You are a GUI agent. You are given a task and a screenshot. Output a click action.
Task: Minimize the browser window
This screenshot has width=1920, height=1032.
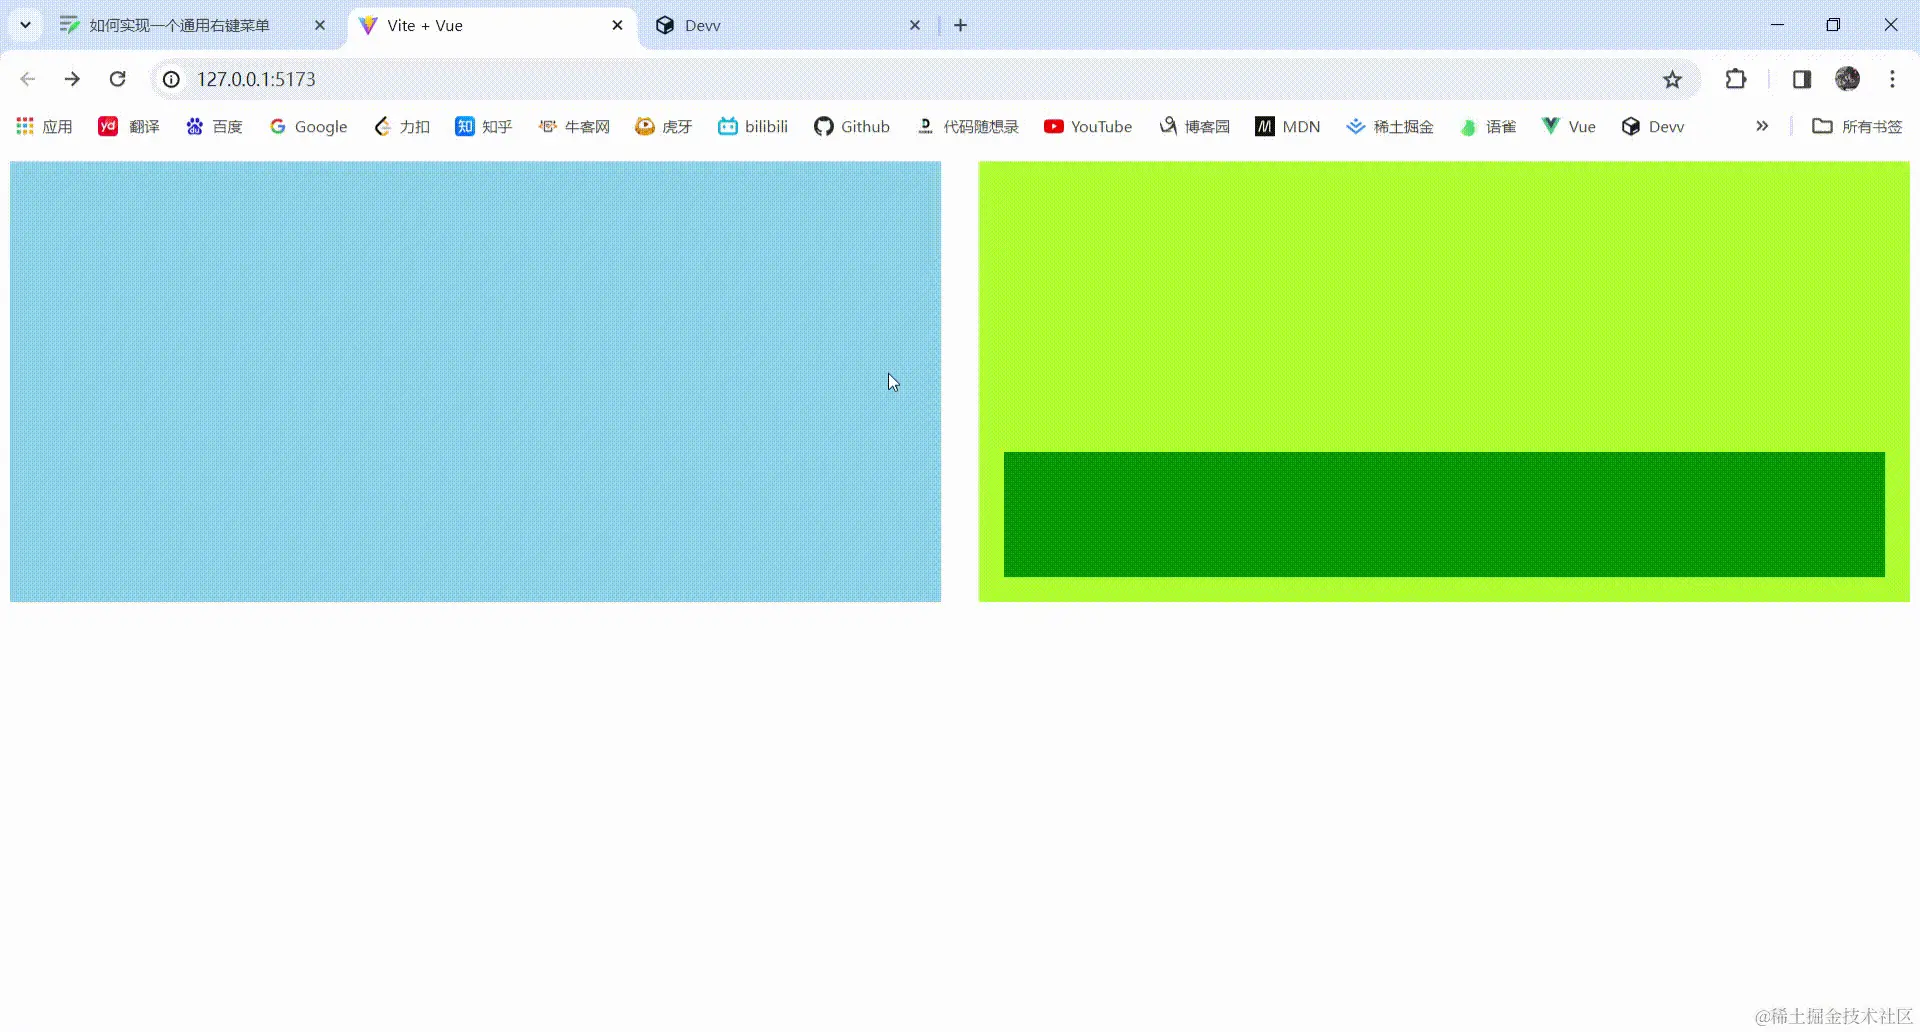click(1777, 25)
